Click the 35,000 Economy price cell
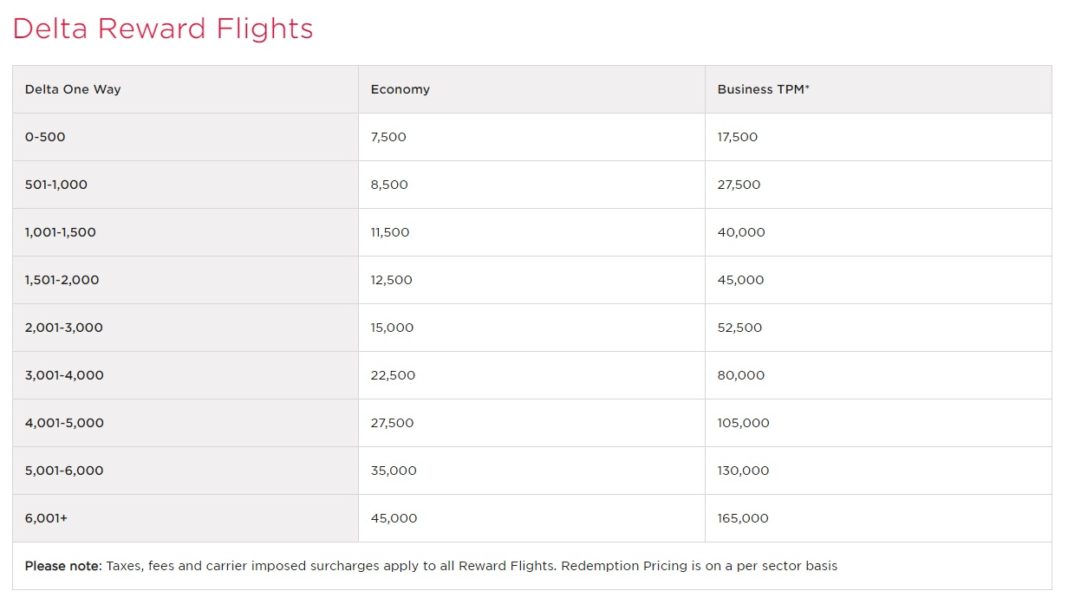This screenshot has width=1068, height=604. 393,470
